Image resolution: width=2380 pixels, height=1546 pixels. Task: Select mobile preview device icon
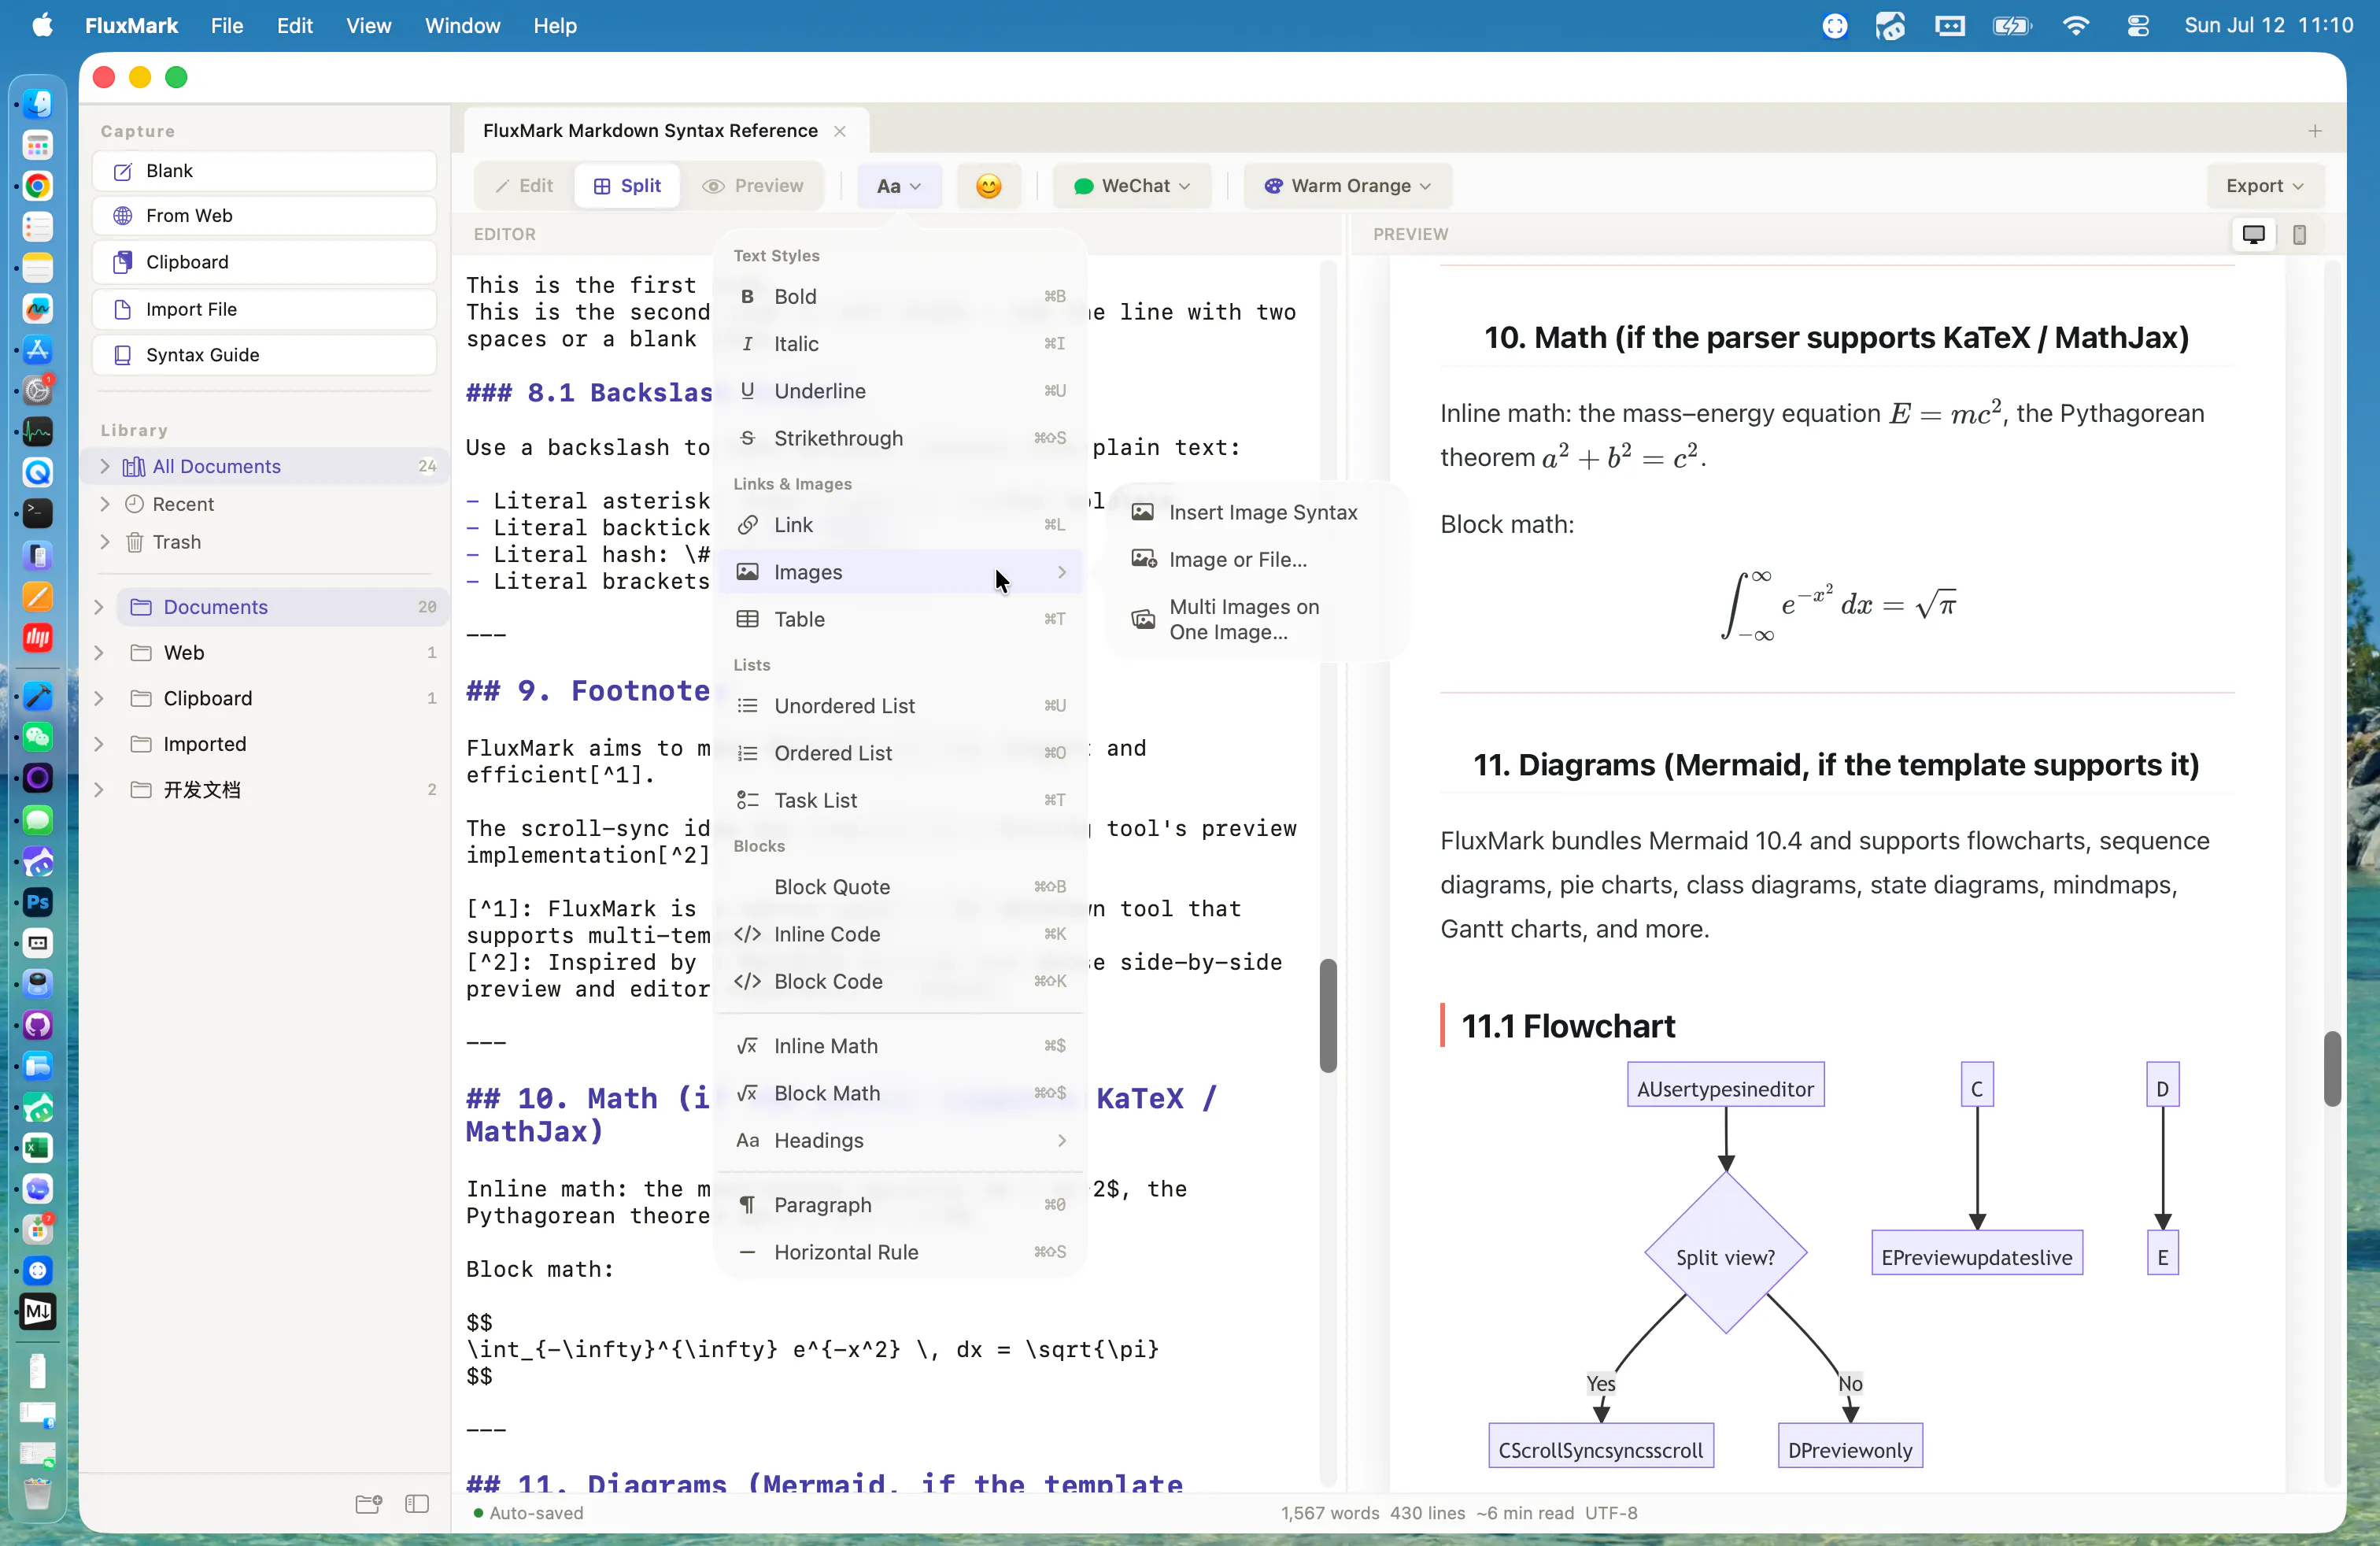click(2299, 234)
